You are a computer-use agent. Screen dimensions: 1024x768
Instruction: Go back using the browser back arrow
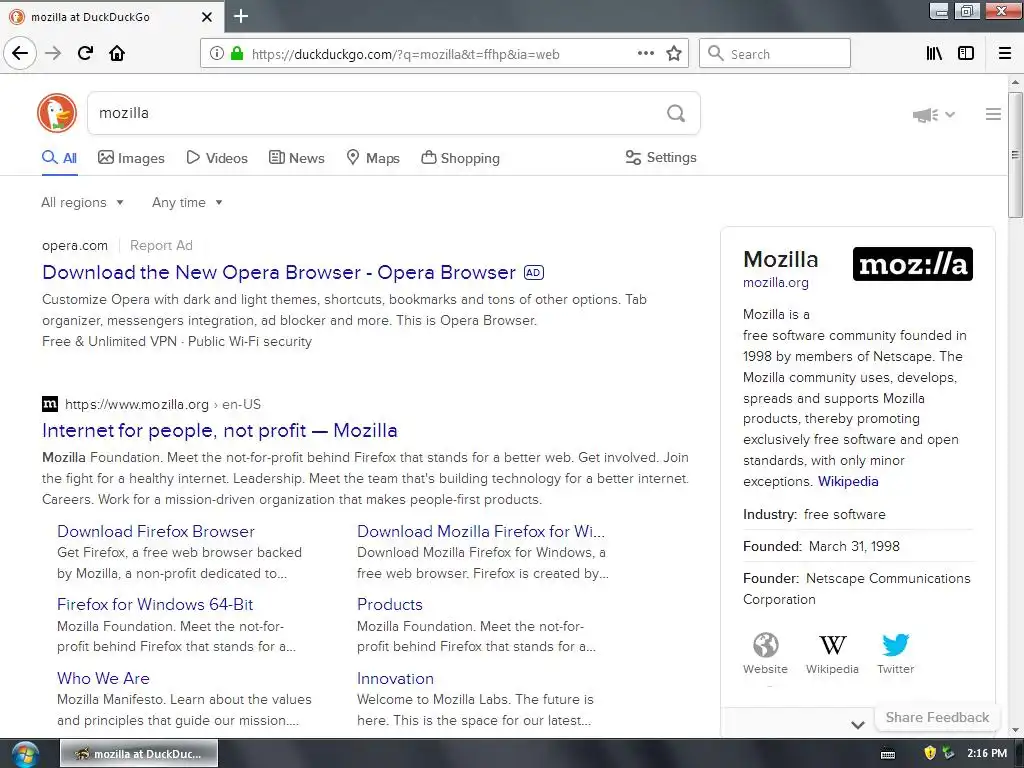click(x=20, y=54)
